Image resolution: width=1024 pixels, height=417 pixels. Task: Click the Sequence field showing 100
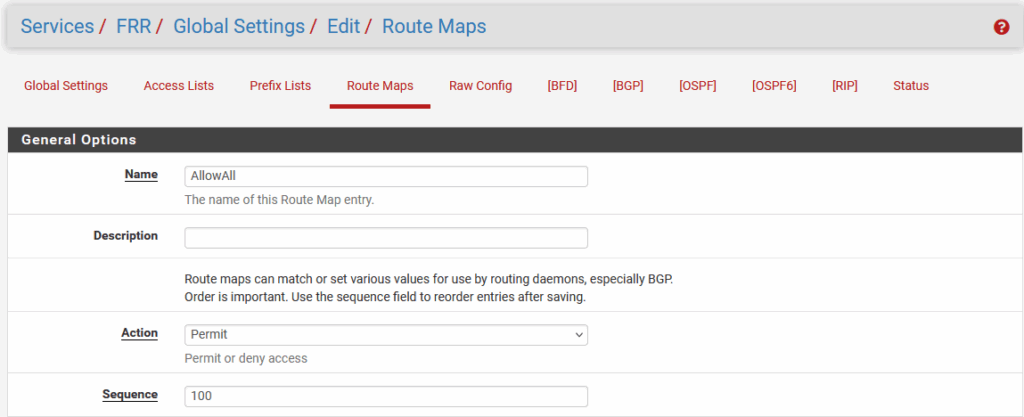(386, 397)
